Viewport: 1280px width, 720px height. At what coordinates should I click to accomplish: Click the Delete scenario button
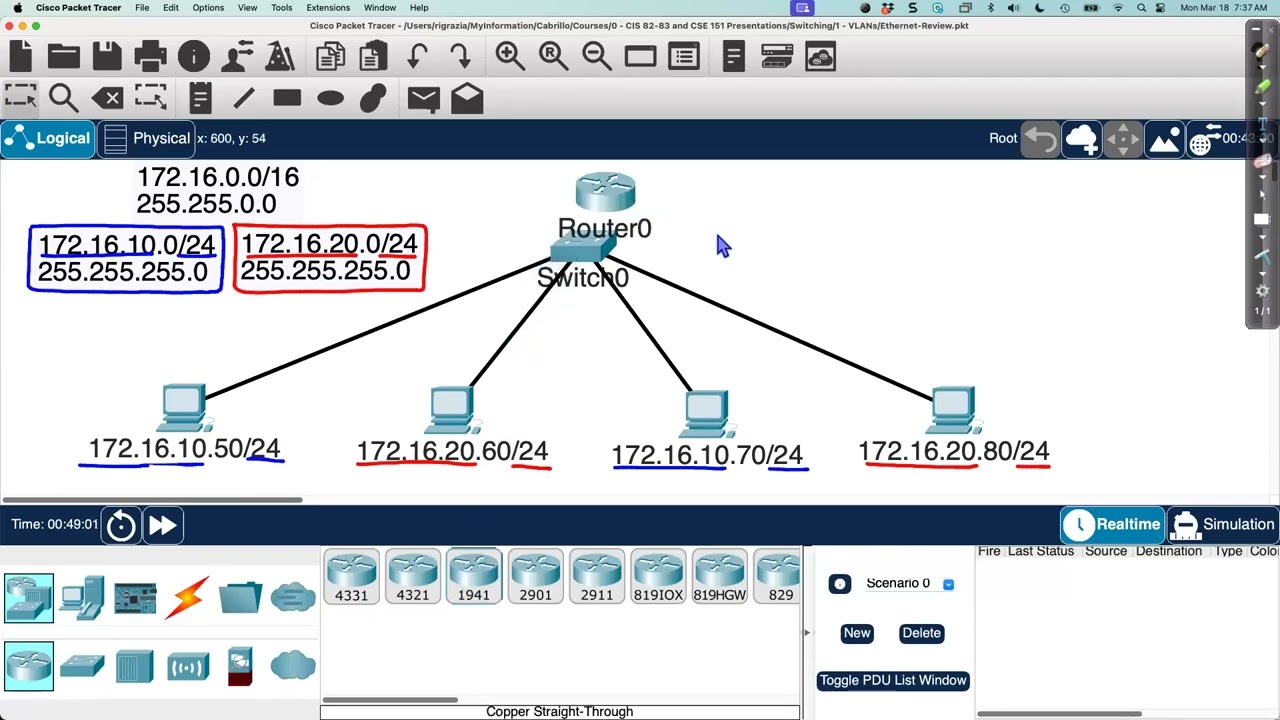921,633
